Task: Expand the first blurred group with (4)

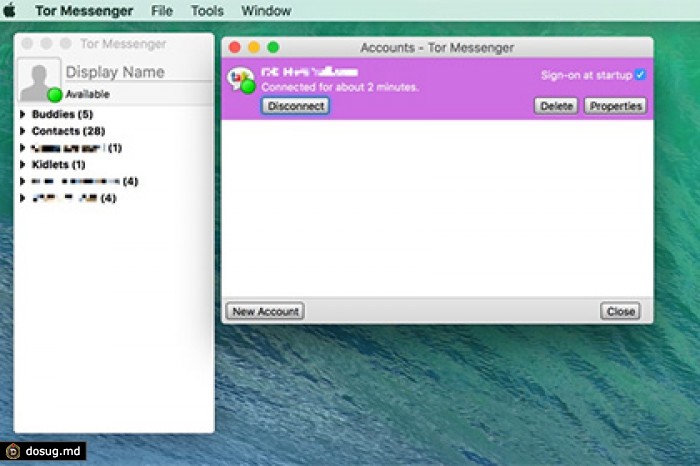Action: (23, 181)
